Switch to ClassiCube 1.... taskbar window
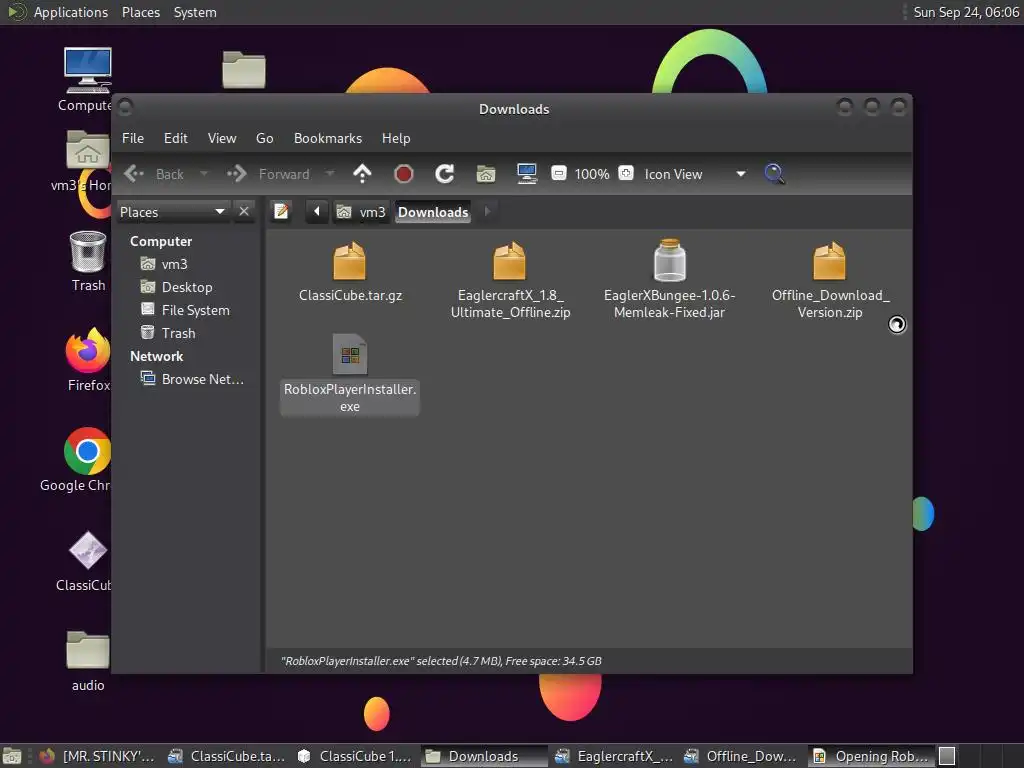This screenshot has height=768, width=1024. pyautogui.click(x=355, y=756)
